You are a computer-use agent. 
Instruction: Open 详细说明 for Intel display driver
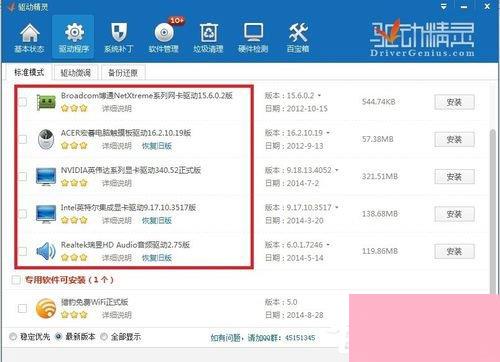[117, 220]
